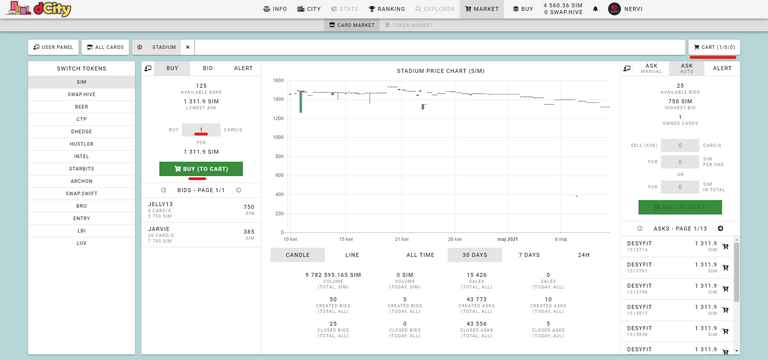Show 30 DAYS chart range
The height and width of the screenshot is (360, 768).
[475, 255]
